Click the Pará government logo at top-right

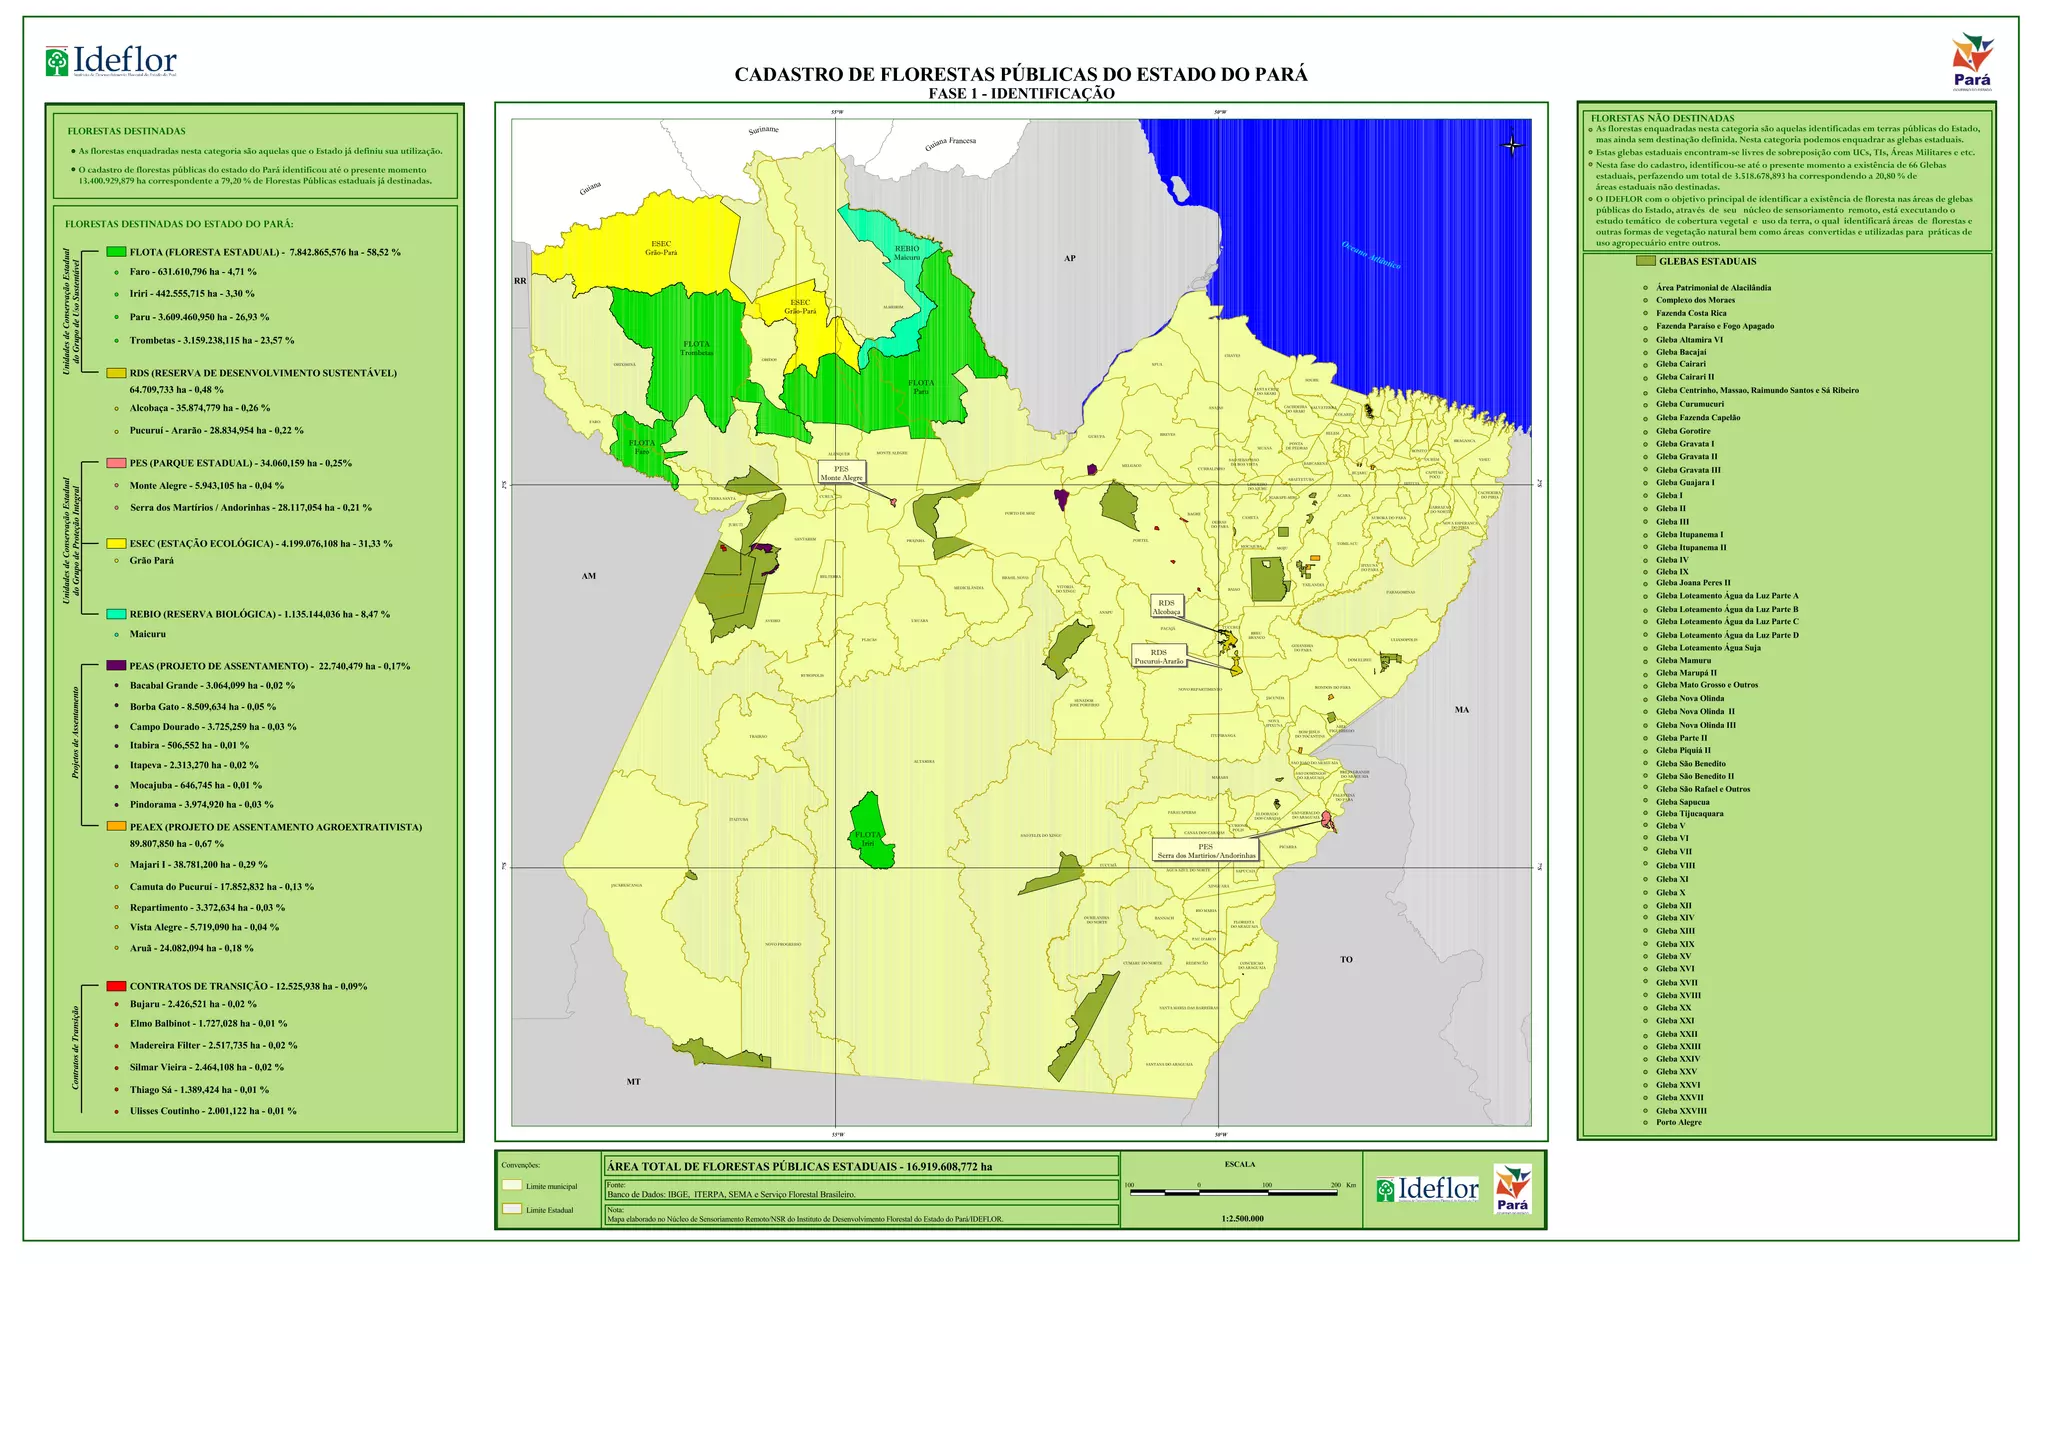(x=1972, y=61)
